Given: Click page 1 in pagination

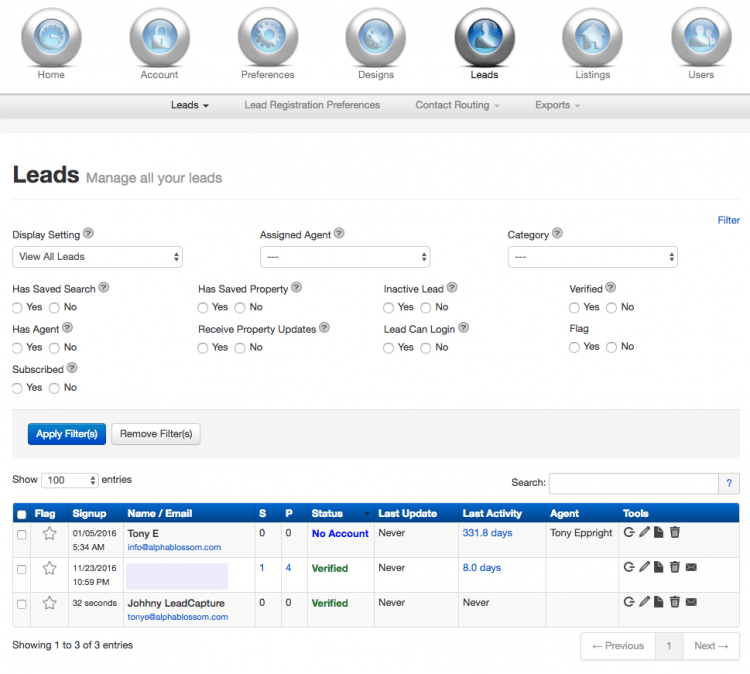Looking at the screenshot, I should [669, 646].
